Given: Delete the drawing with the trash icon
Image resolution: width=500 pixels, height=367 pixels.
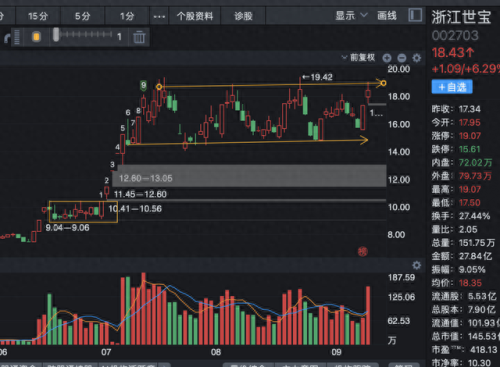Looking at the screenshot, I should point(139,37).
